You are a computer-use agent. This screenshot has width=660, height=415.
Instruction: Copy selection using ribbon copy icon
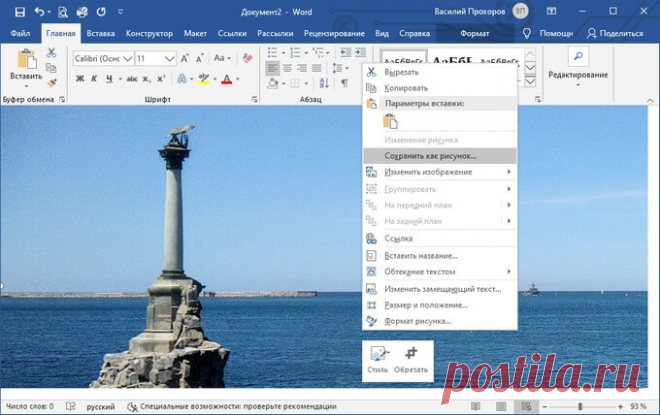tap(51, 68)
